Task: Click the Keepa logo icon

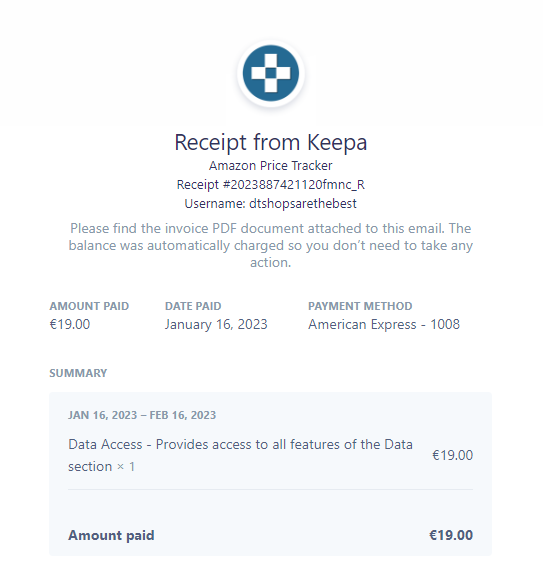Action: coord(271,73)
